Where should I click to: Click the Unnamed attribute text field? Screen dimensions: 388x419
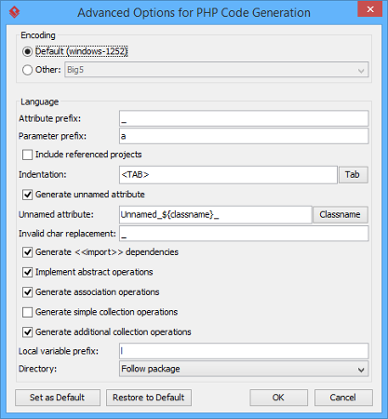[x=215, y=215]
